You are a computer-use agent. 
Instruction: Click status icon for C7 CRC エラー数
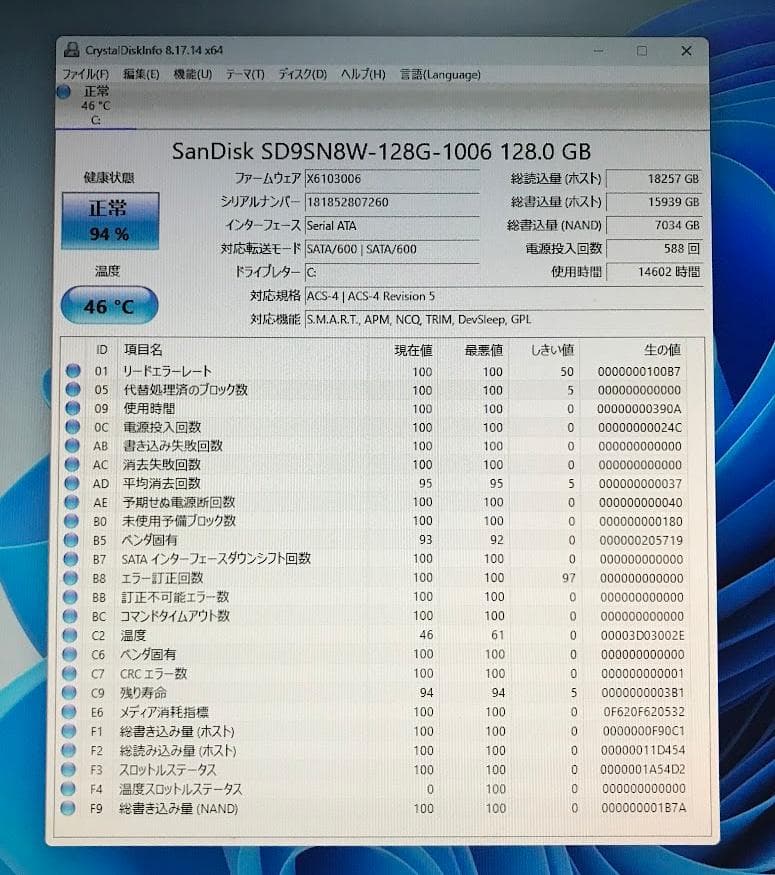(69, 674)
